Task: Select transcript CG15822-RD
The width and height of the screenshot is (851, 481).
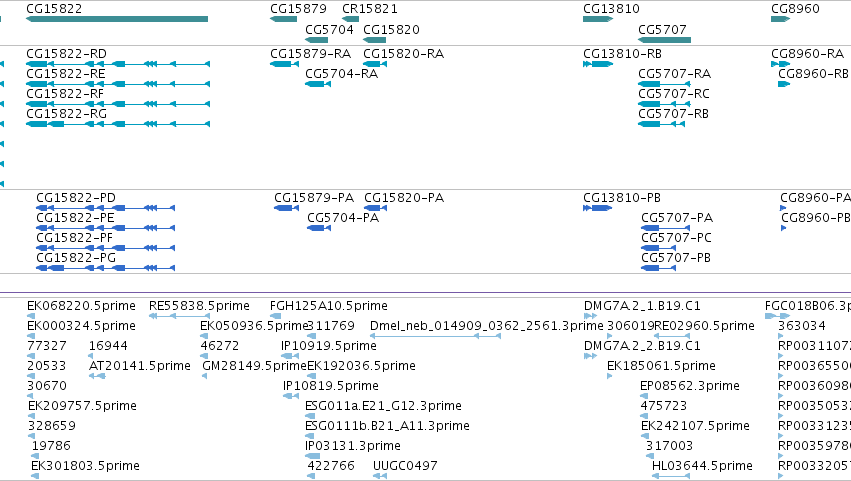Action: tap(118, 64)
